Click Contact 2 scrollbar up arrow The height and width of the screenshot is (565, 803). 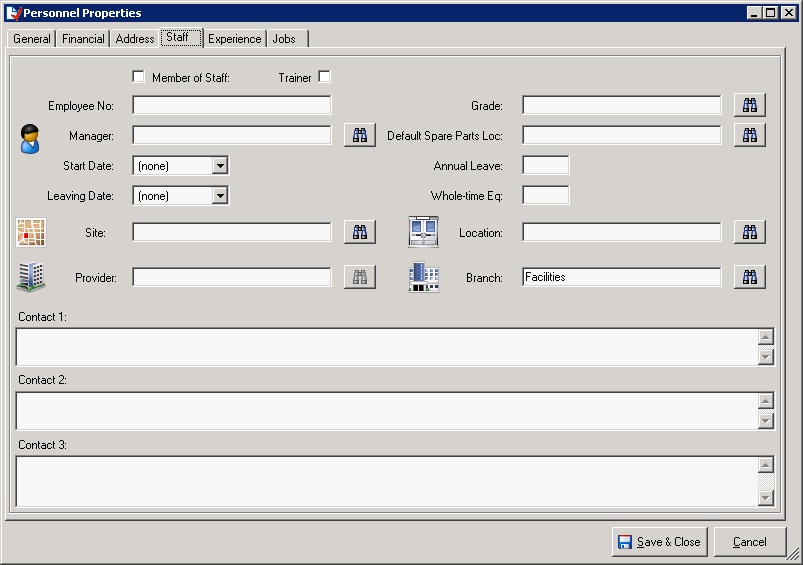click(766, 401)
